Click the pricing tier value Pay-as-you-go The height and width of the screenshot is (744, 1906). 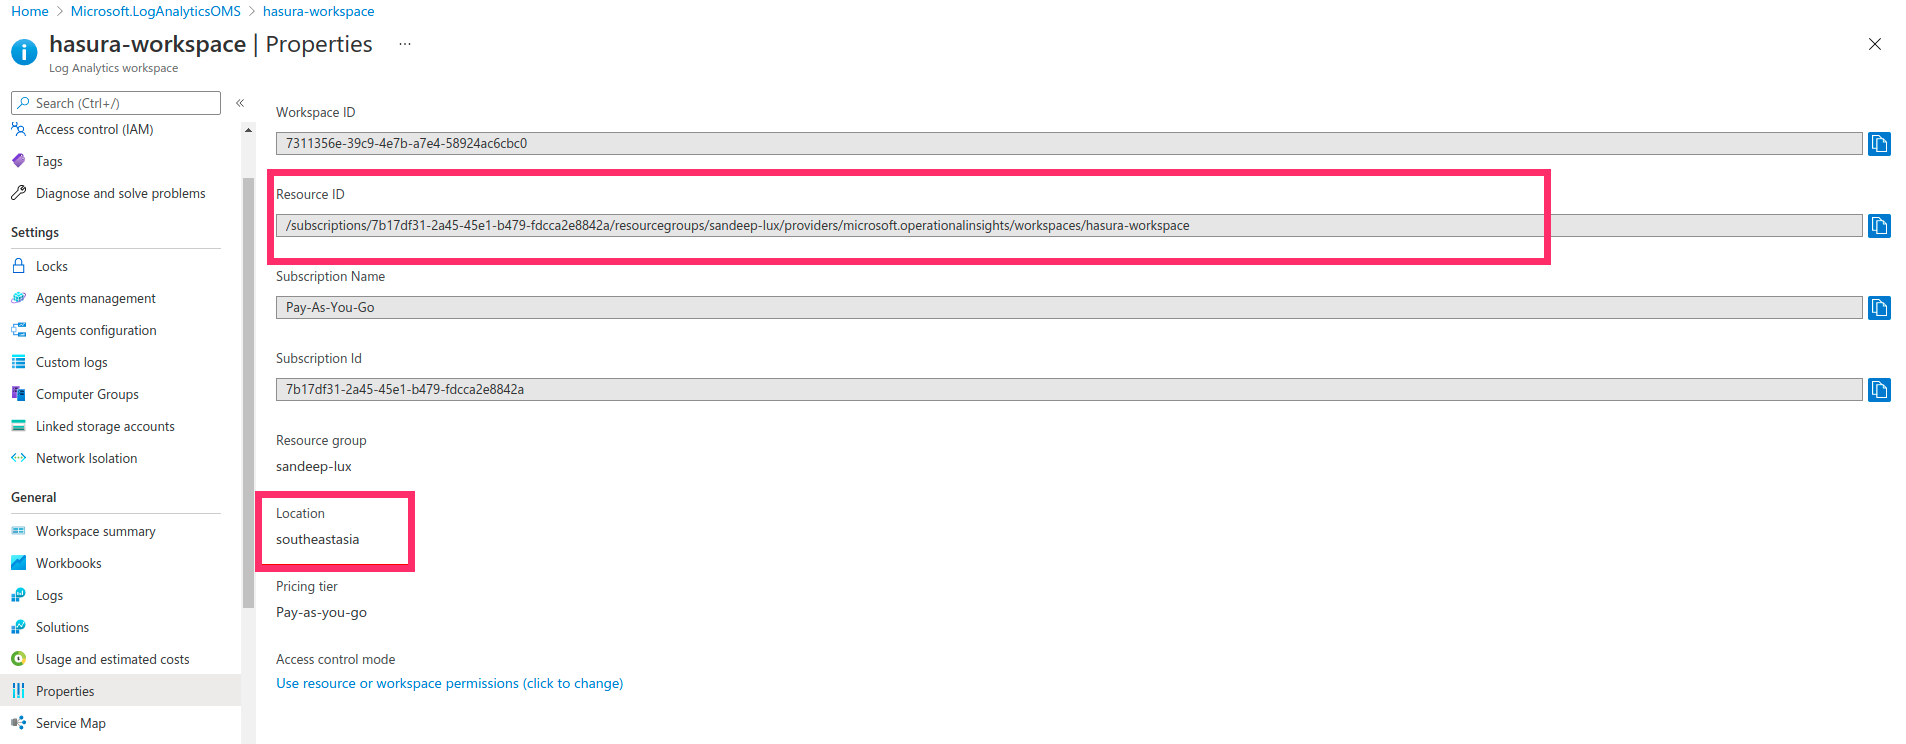click(322, 612)
